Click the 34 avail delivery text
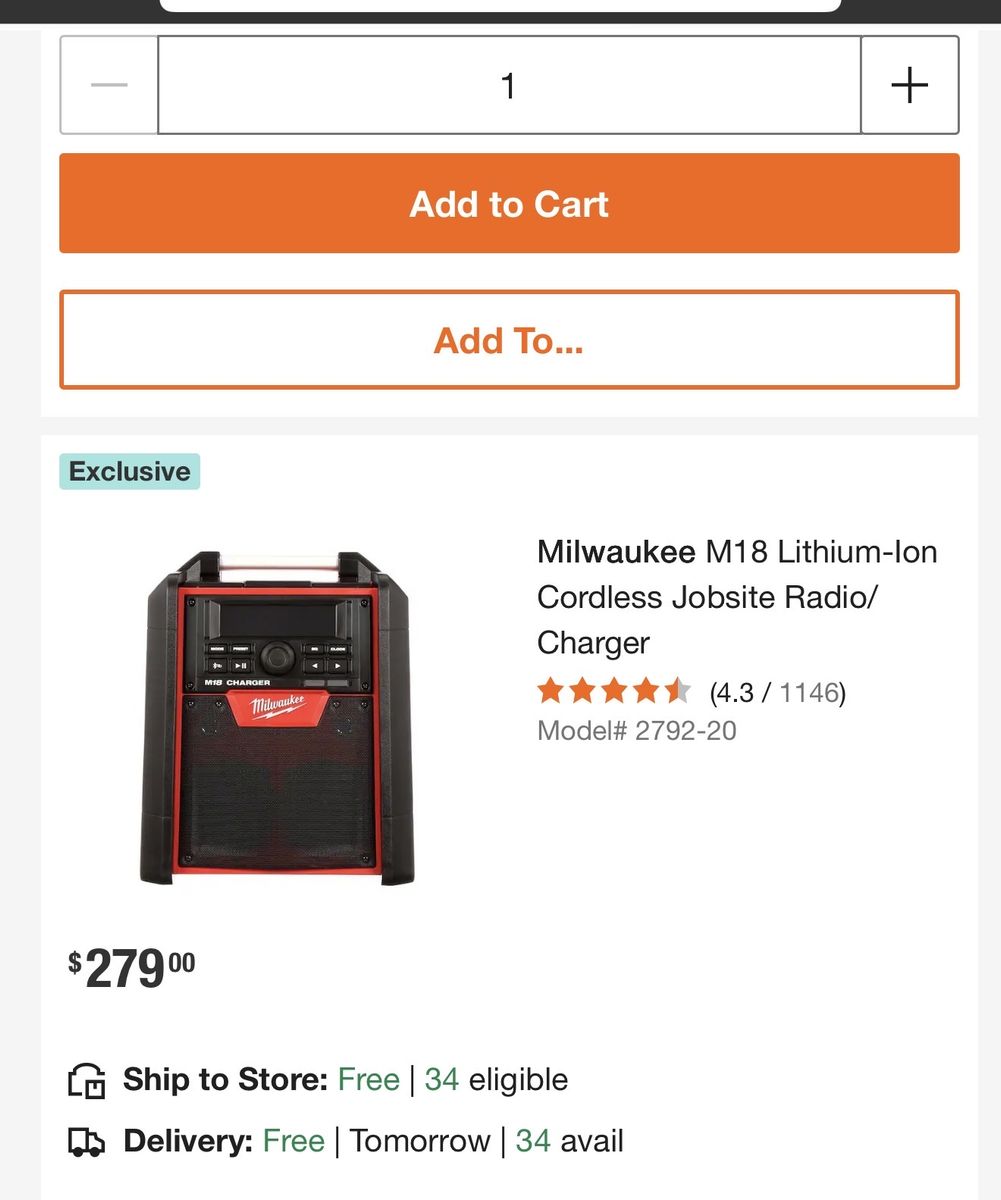The width and height of the screenshot is (1001, 1200). [569, 1141]
